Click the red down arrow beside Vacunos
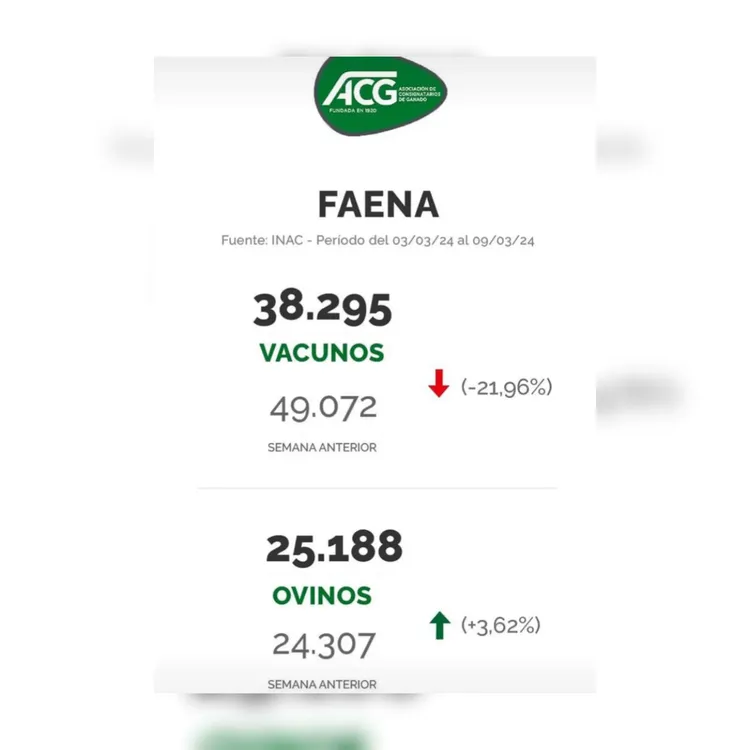The image size is (750, 750). click(438, 385)
